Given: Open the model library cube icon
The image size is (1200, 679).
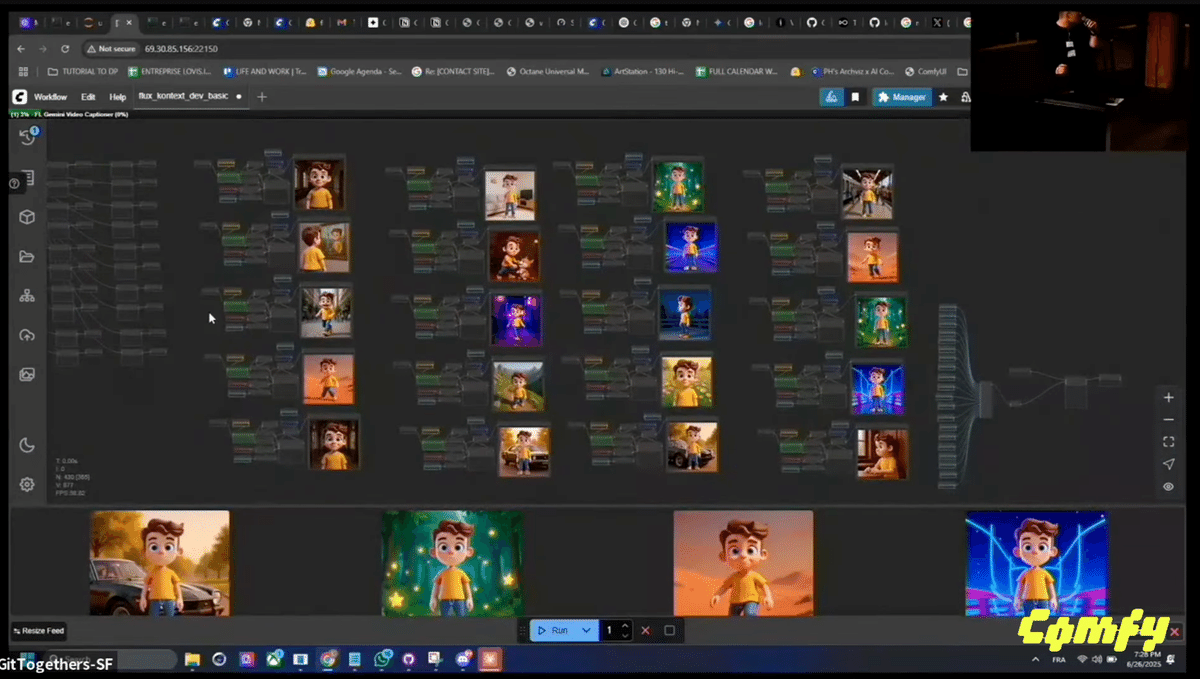Looking at the screenshot, I should click(x=27, y=217).
